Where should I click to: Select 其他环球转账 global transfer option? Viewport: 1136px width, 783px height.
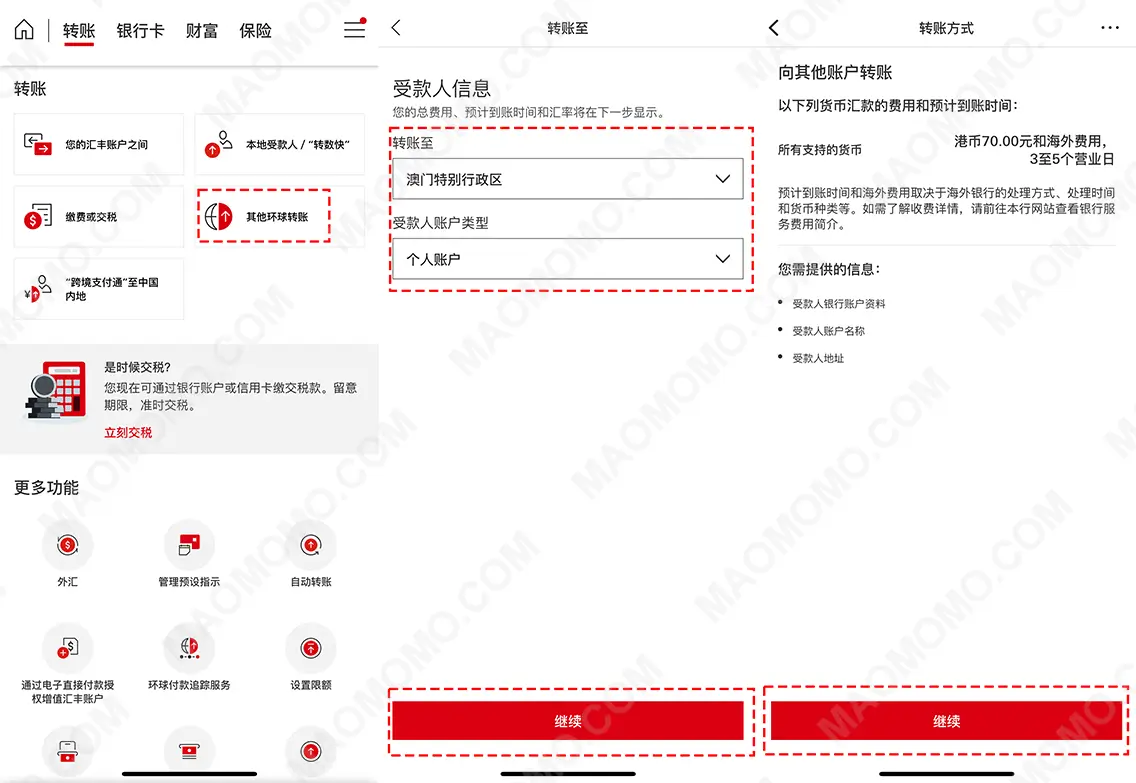click(264, 216)
